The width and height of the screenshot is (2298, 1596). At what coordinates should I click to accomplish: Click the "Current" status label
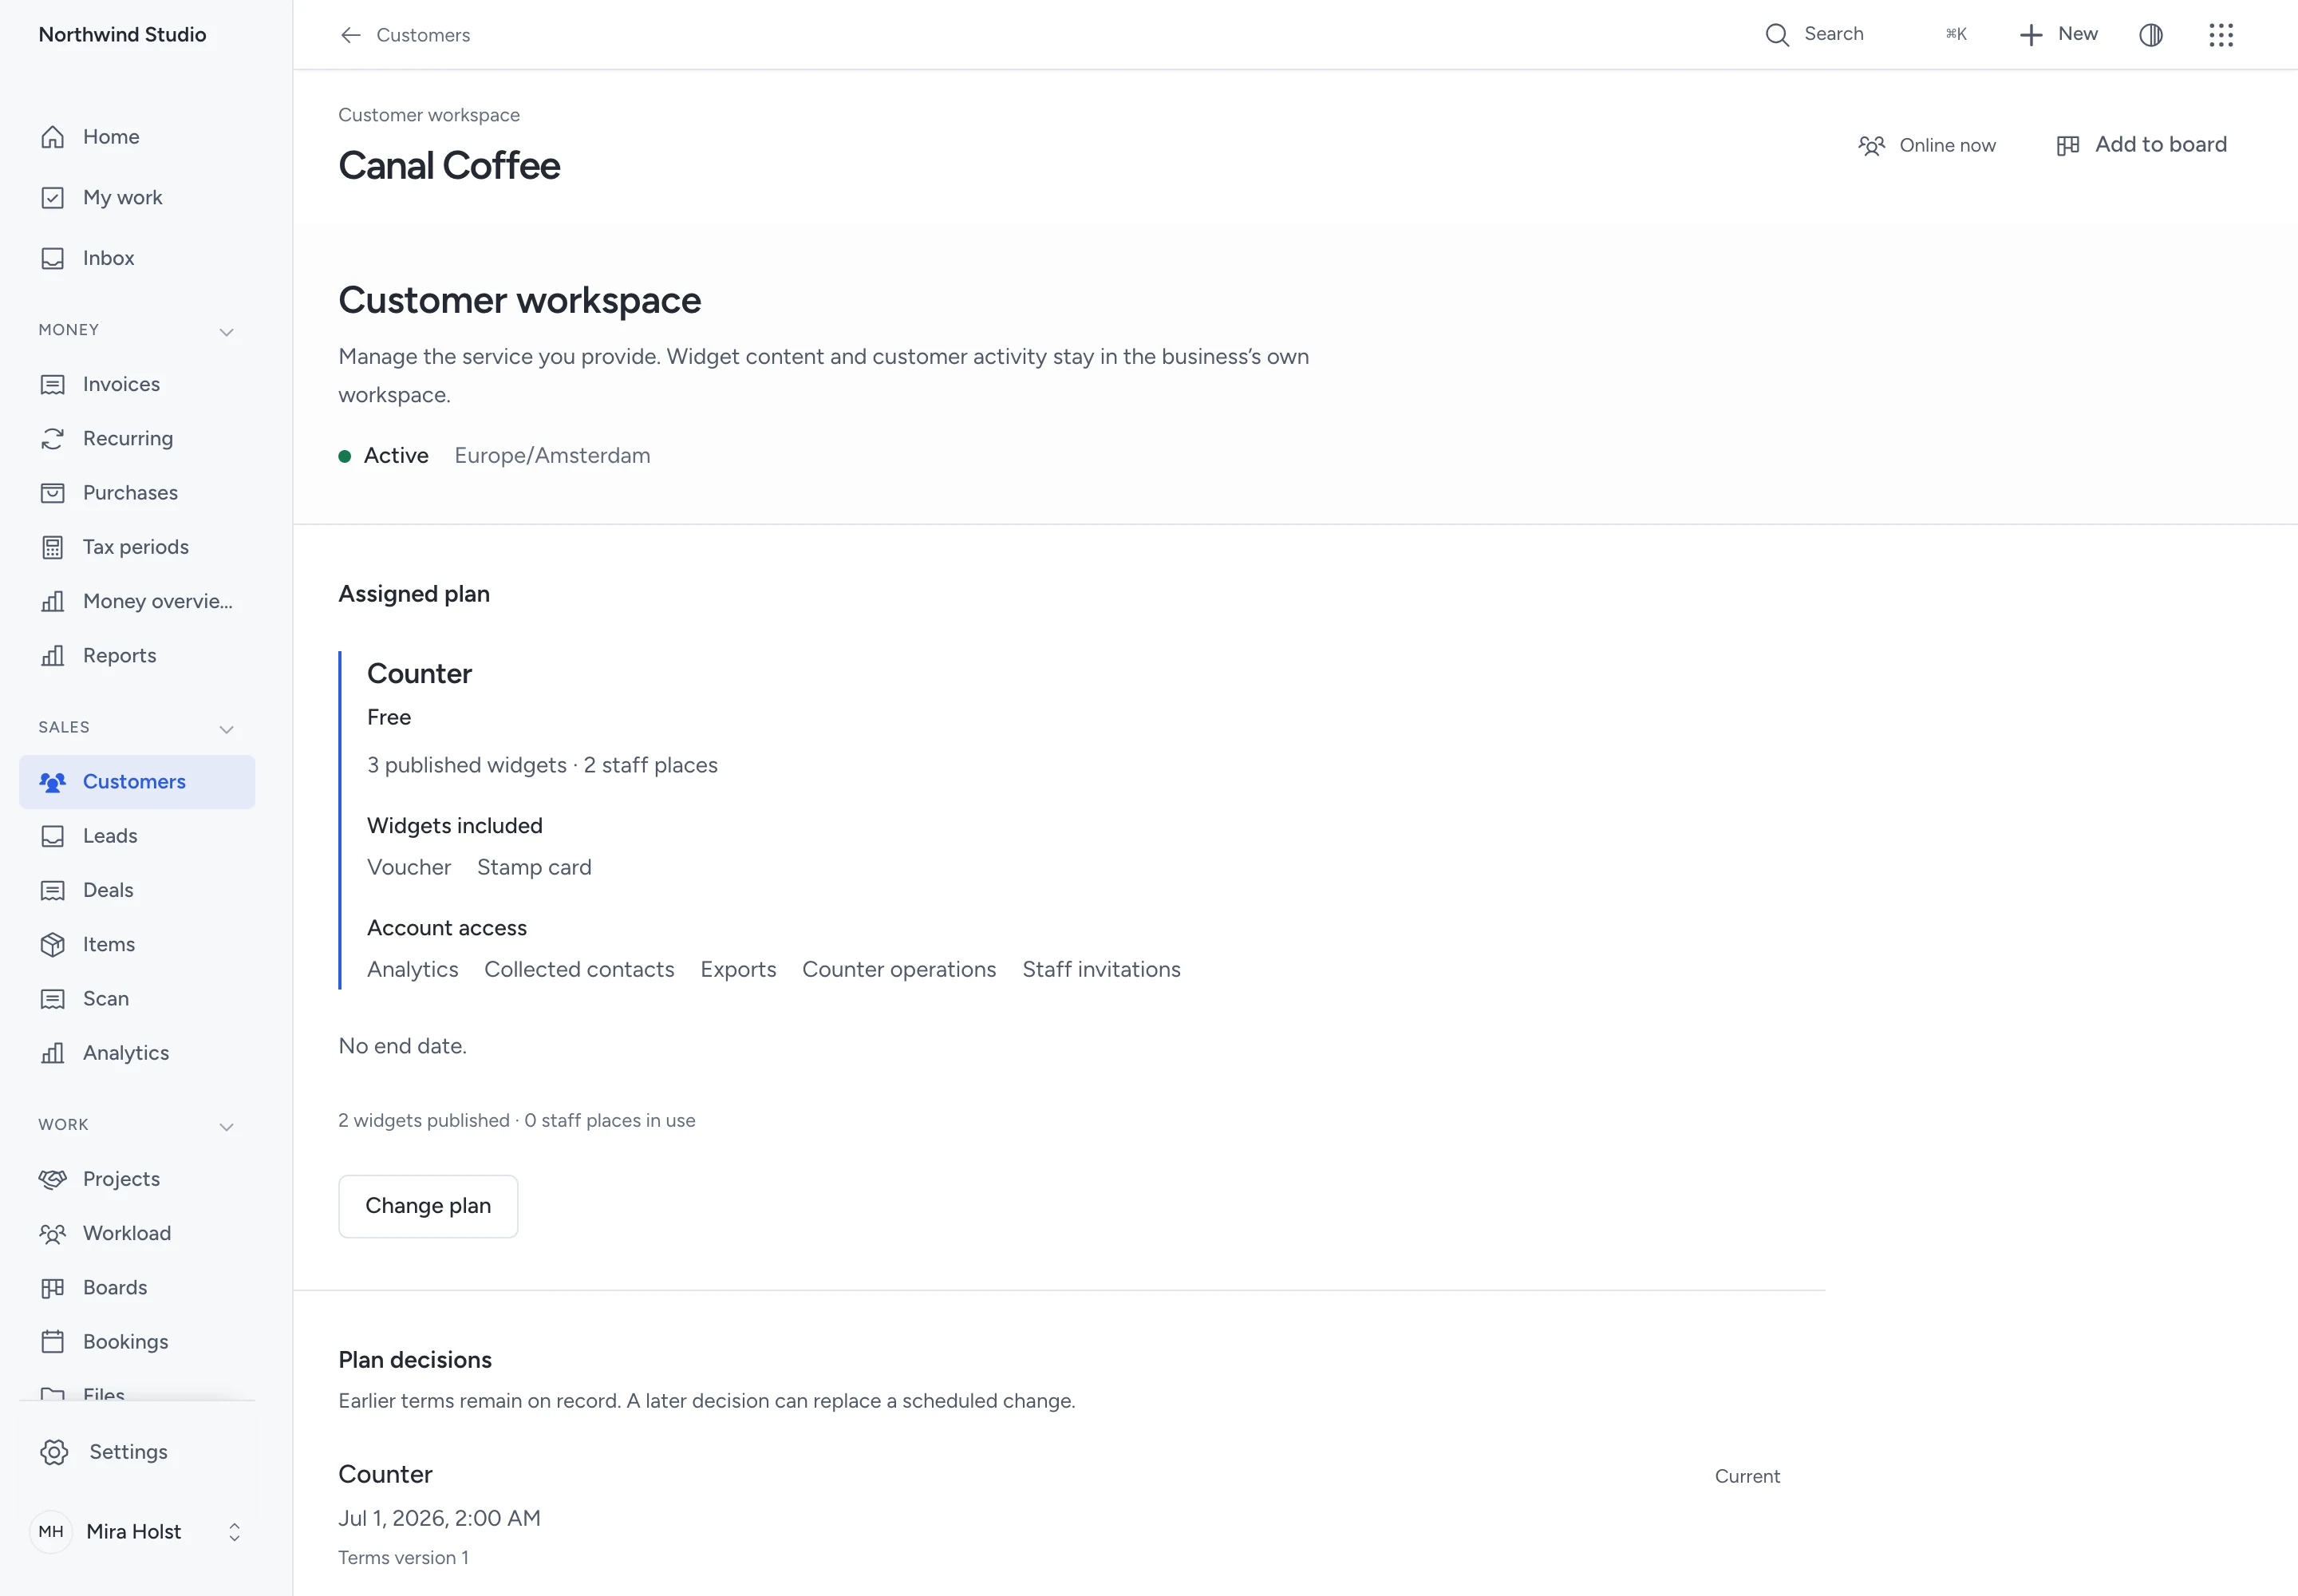point(1747,1477)
